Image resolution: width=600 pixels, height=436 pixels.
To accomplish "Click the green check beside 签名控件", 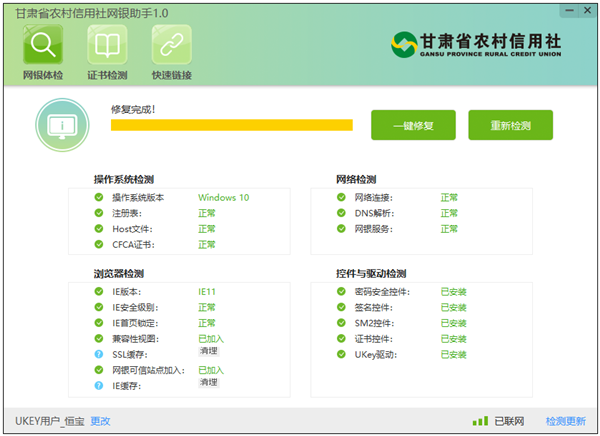I will tap(341, 307).
